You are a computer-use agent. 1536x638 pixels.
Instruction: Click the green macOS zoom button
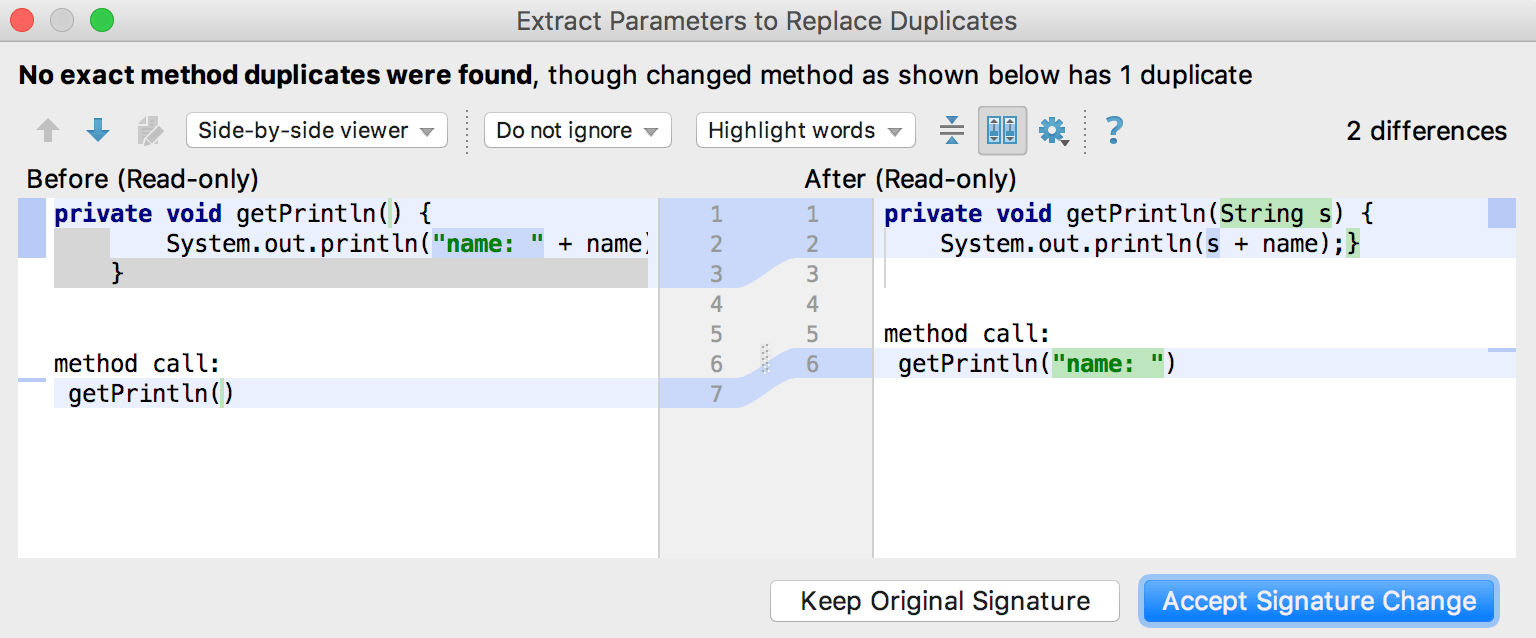click(x=101, y=20)
